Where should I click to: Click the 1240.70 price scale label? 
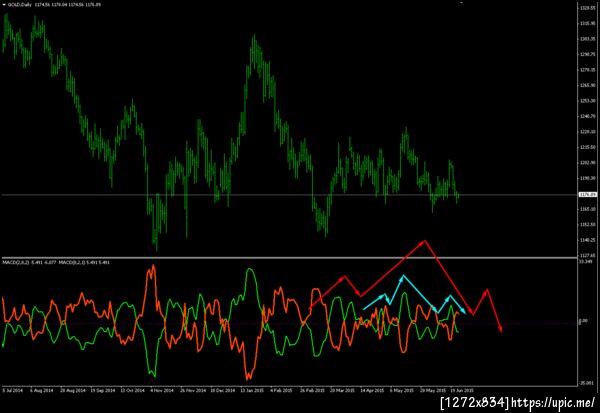pos(587,116)
